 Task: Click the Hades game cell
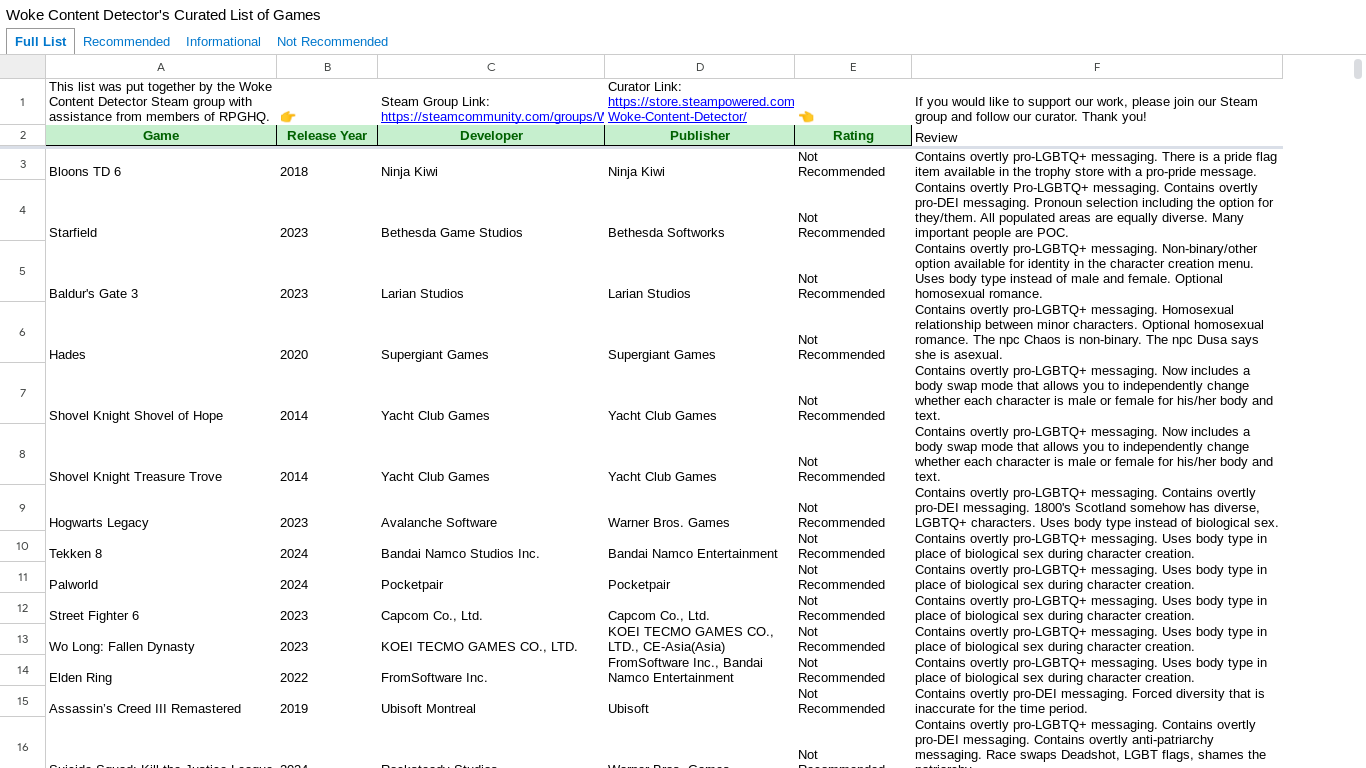pyautogui.click(x=161, y=332)
